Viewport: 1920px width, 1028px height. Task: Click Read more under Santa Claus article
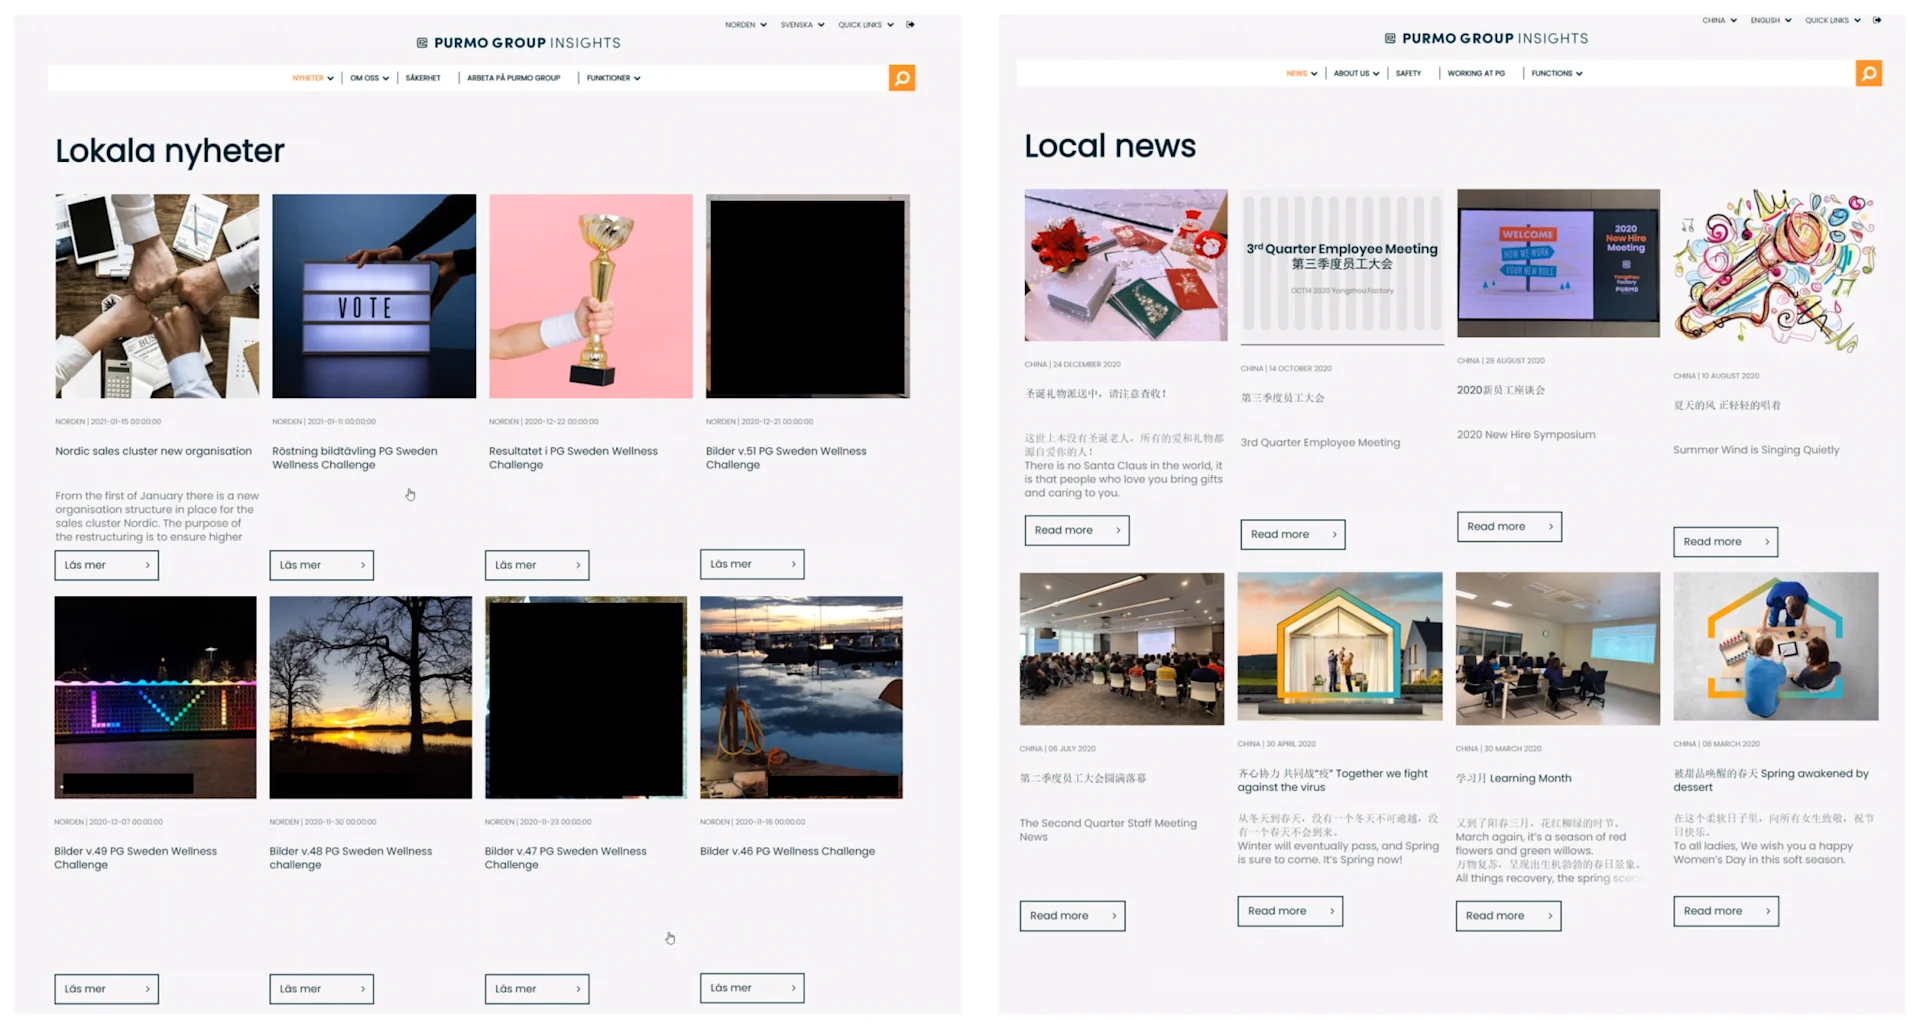(1077, 530)
